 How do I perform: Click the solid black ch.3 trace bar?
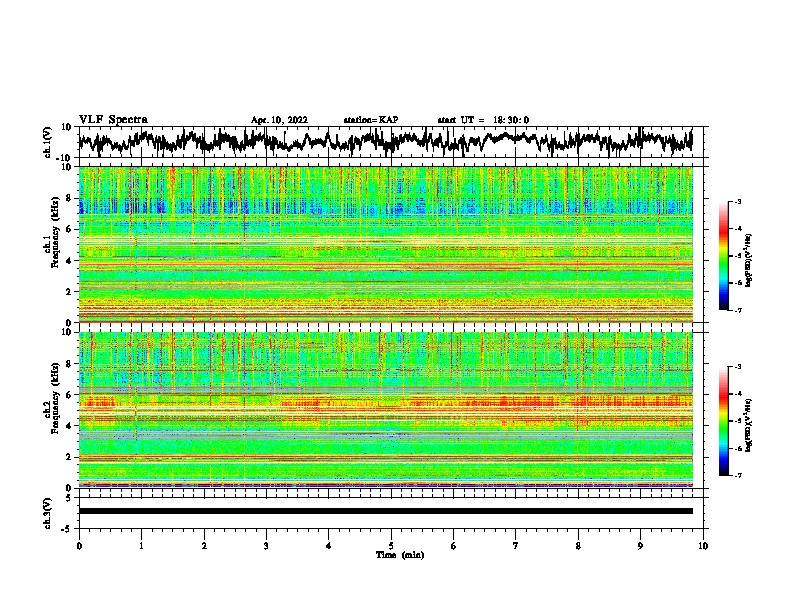pyautogui.click(x=385, y=511)
